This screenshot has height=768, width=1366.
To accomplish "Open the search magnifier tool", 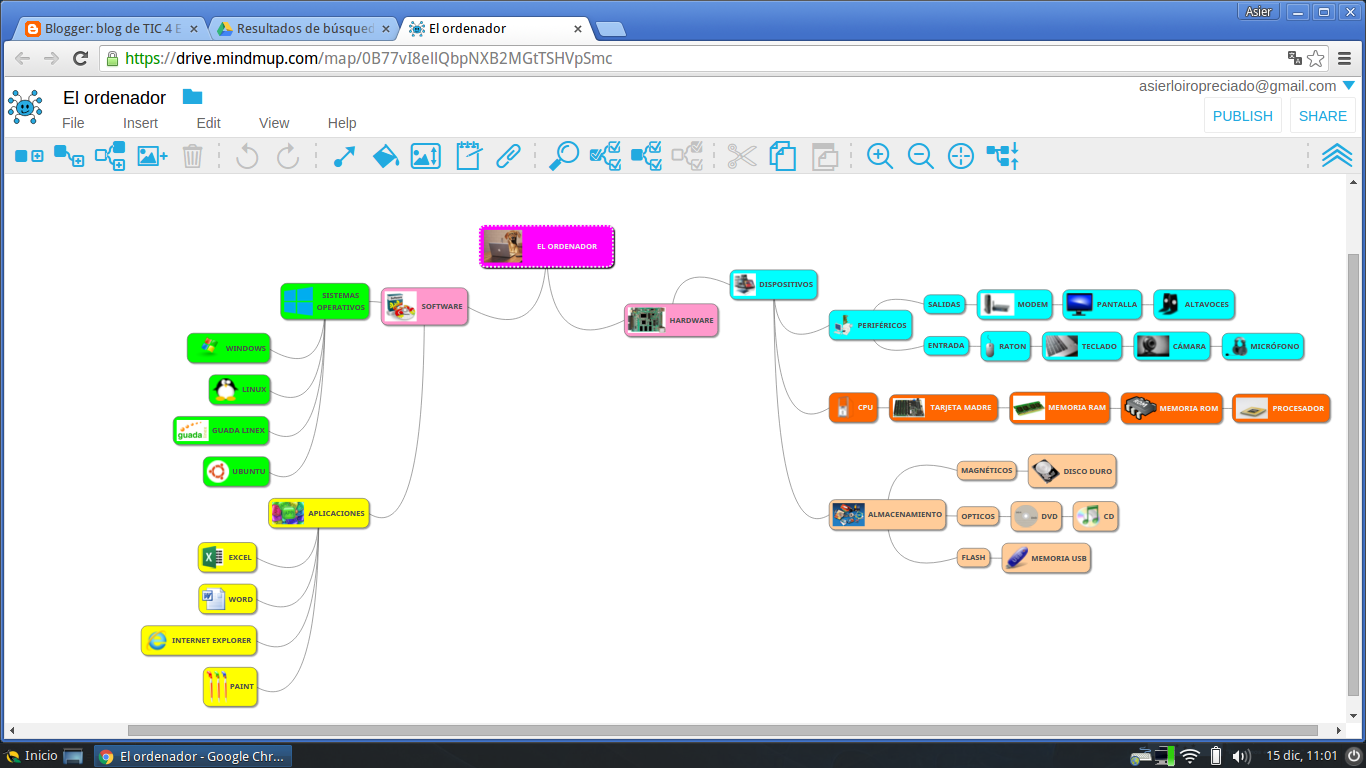I will (563, 156).
